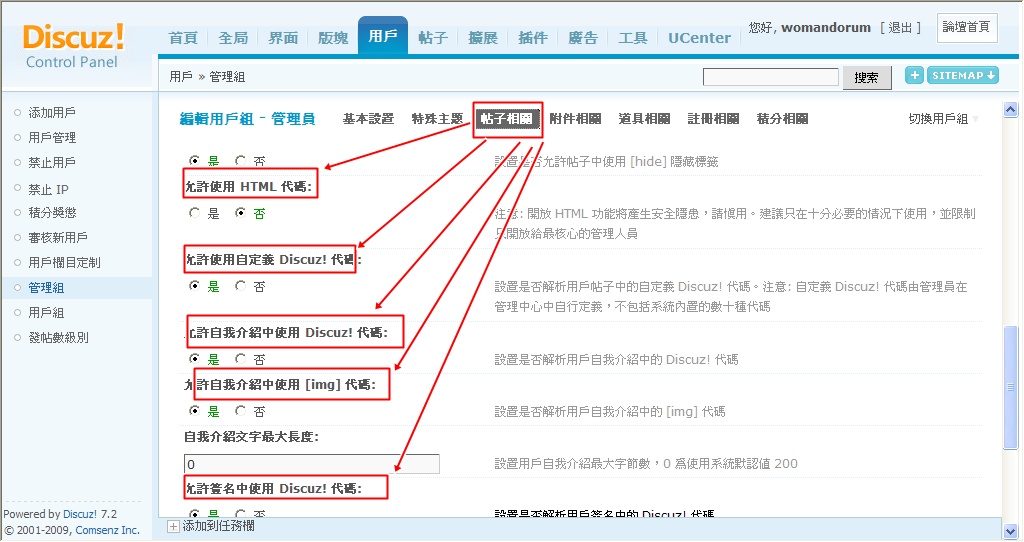
Task: Switch to the 帖子 top navigation tab
Action: click(433, 38)
